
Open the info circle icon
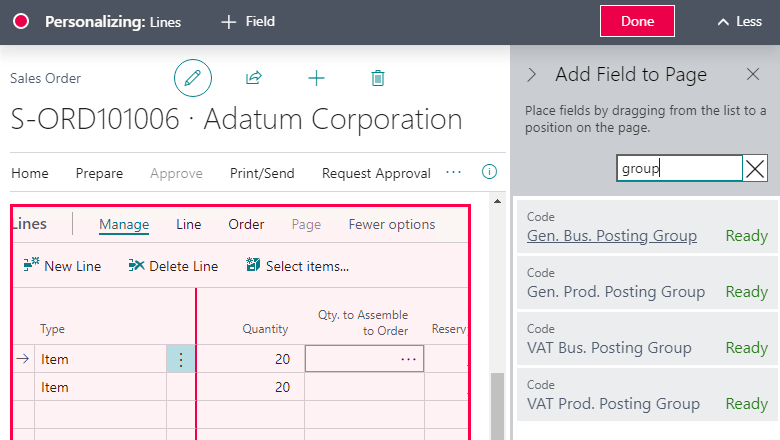489,172
